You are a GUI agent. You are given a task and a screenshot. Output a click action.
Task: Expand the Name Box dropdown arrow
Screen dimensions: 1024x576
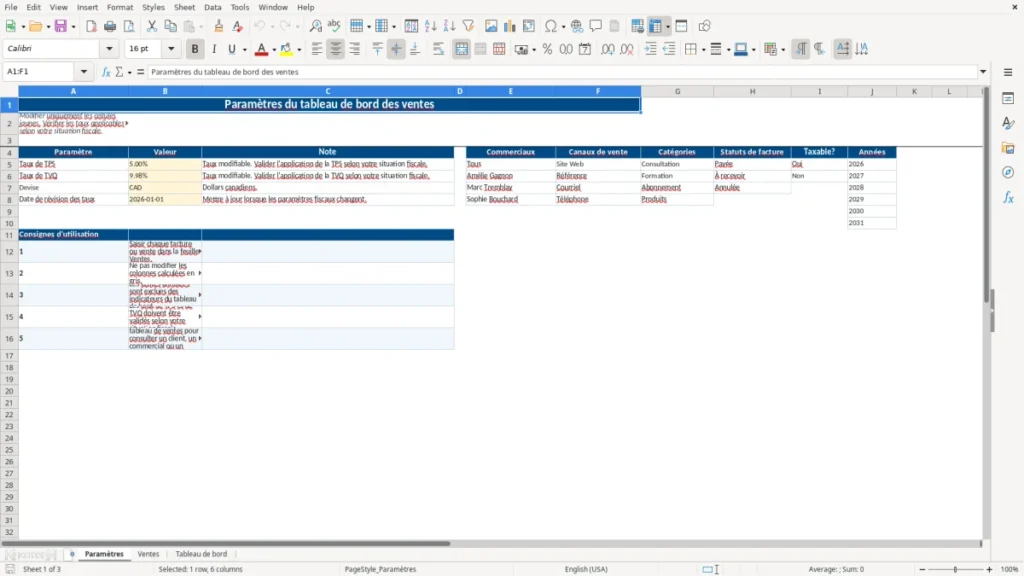click(x=84, y=72)
